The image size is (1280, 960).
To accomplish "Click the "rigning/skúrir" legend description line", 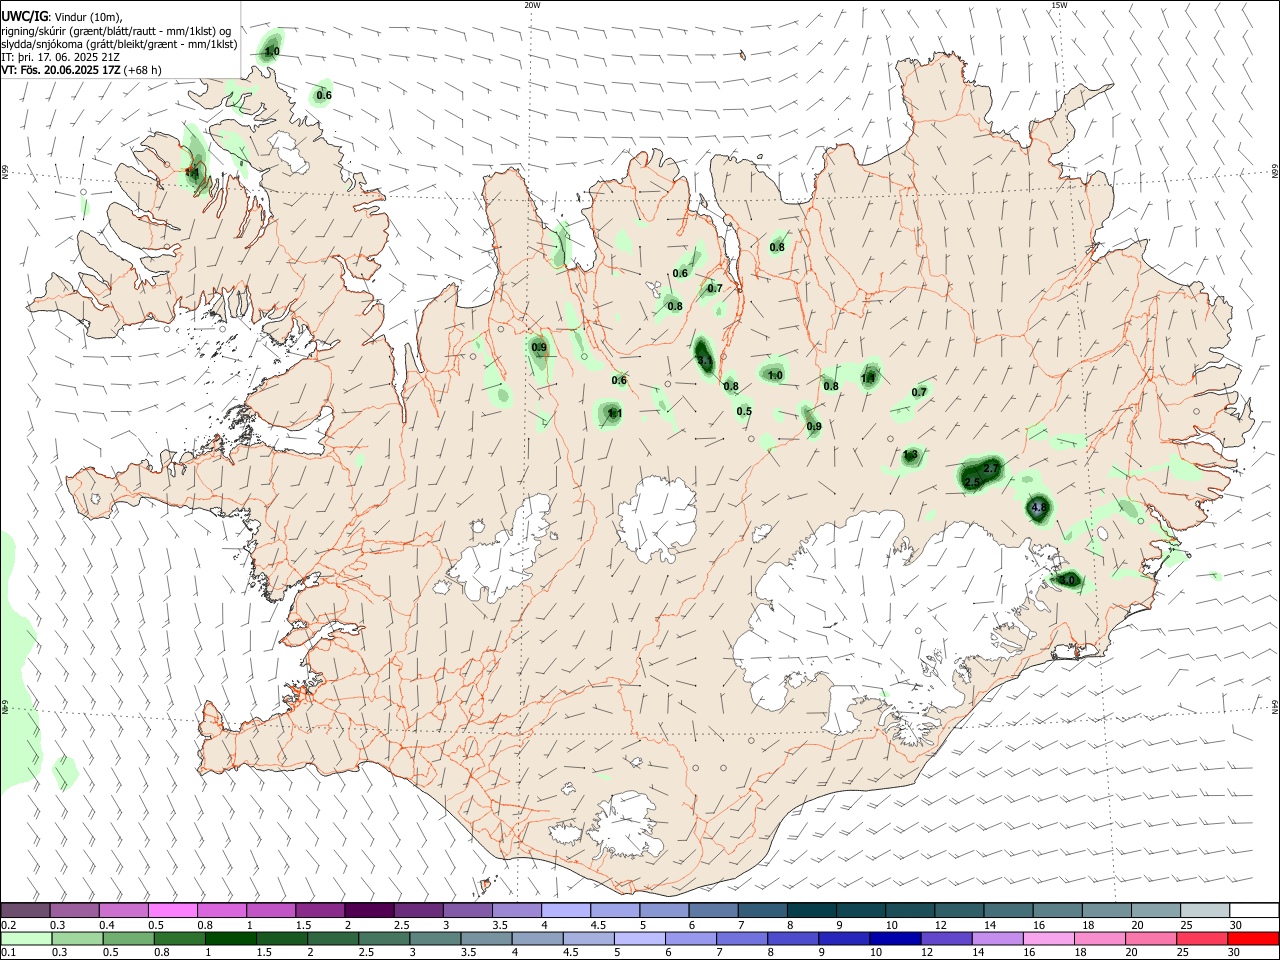I will tap(116, 30).
